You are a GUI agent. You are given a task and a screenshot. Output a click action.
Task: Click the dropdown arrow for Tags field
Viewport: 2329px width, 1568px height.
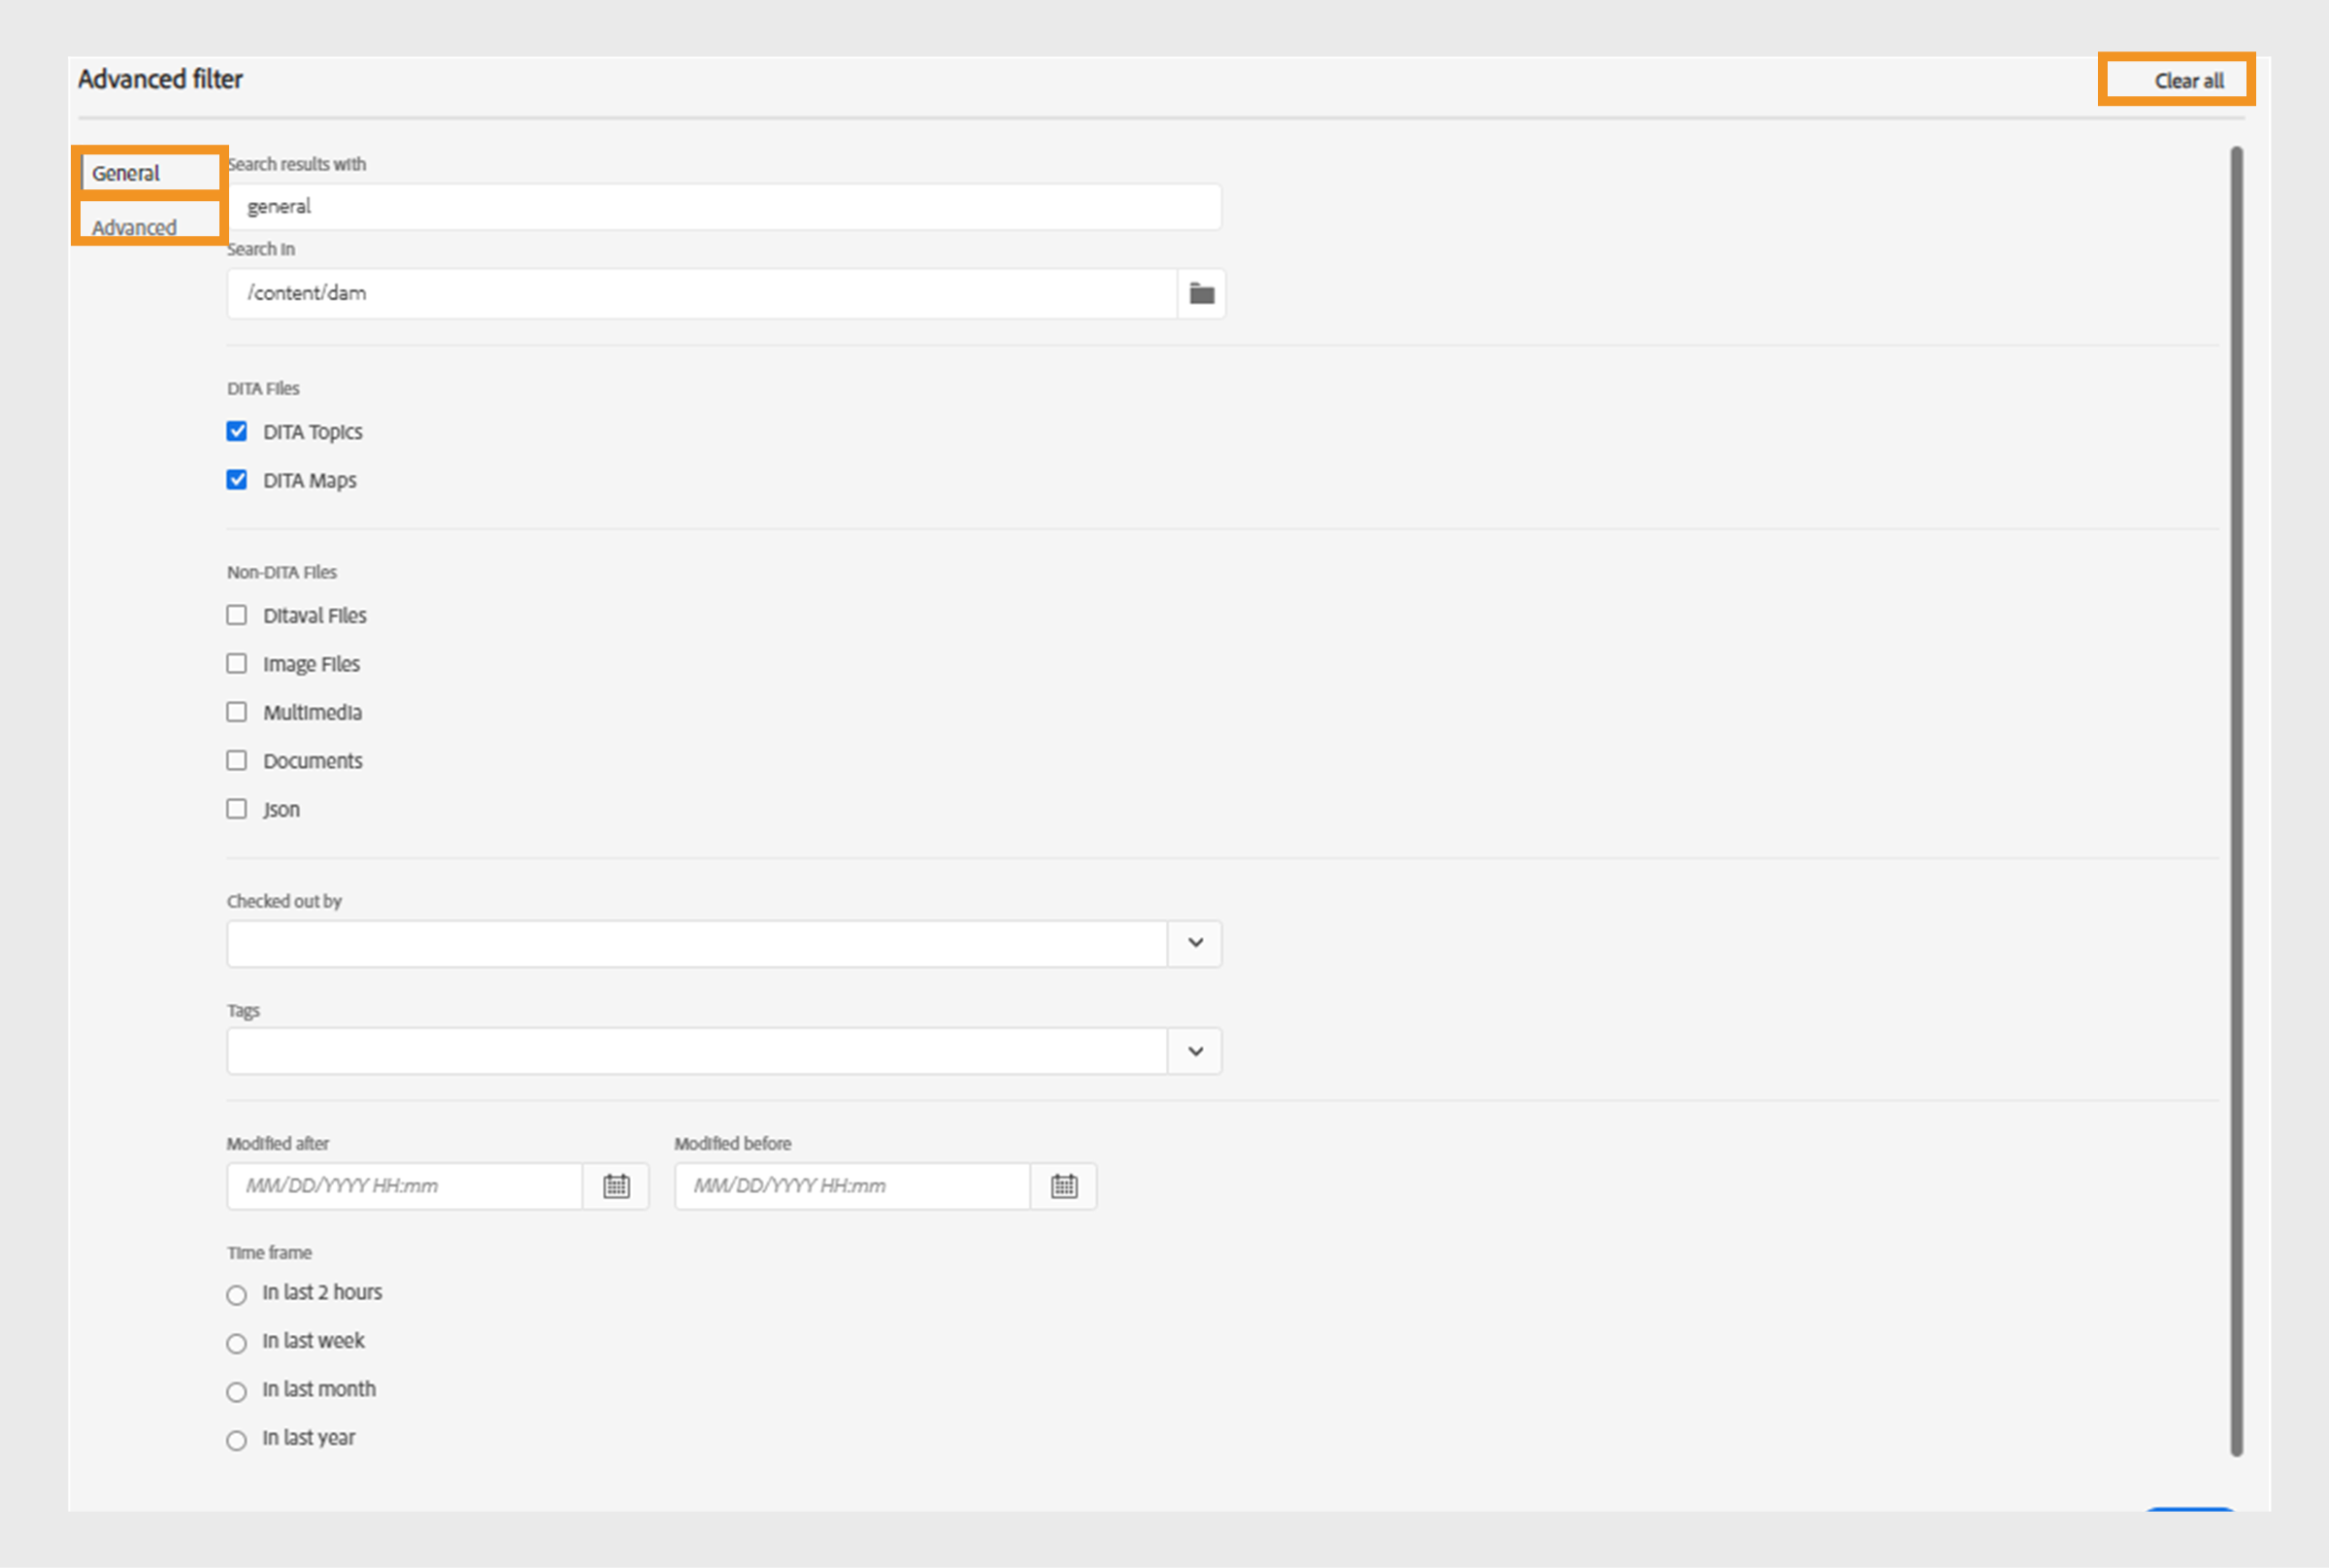coord(1195,1050)
